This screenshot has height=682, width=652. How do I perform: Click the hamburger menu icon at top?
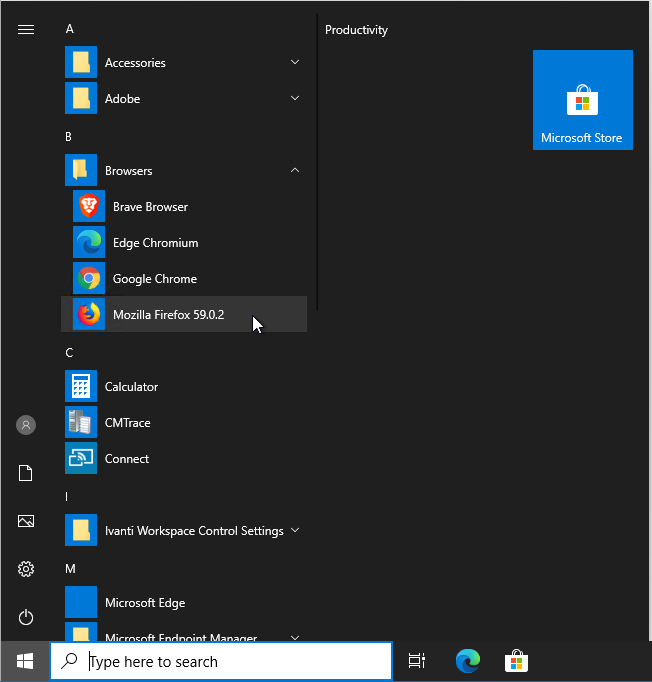pyautogui.click(x=26, y=29)
